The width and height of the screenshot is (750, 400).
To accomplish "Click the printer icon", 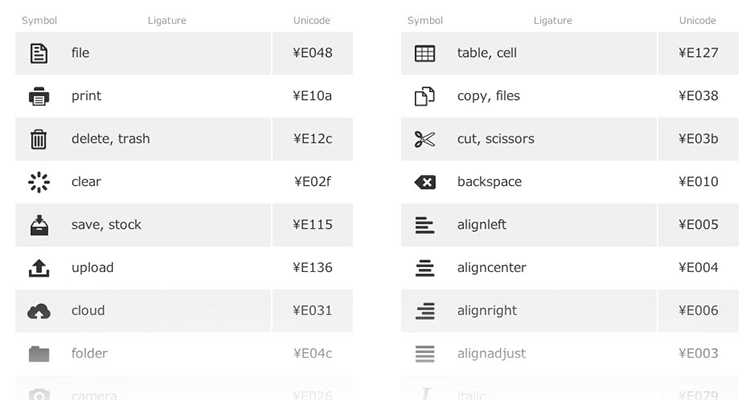I will click(x=39, y=96).
